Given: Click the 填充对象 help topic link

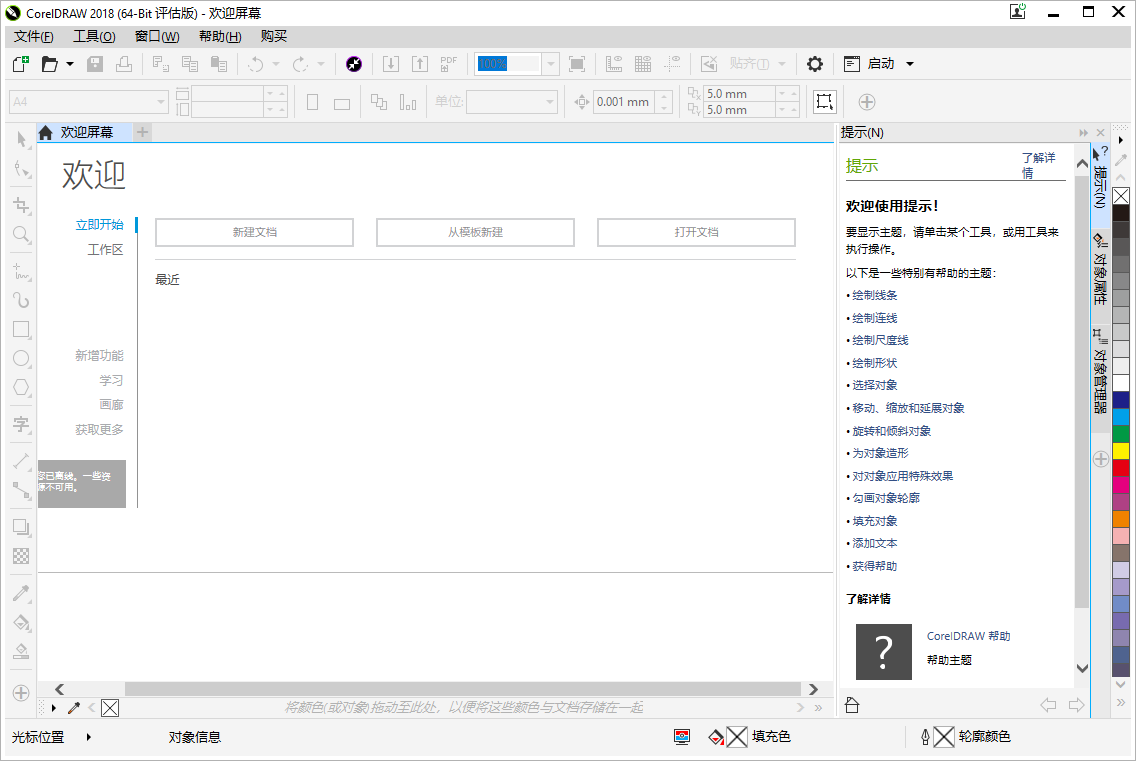Looking at the screenshot, I should tap(874, 521).
